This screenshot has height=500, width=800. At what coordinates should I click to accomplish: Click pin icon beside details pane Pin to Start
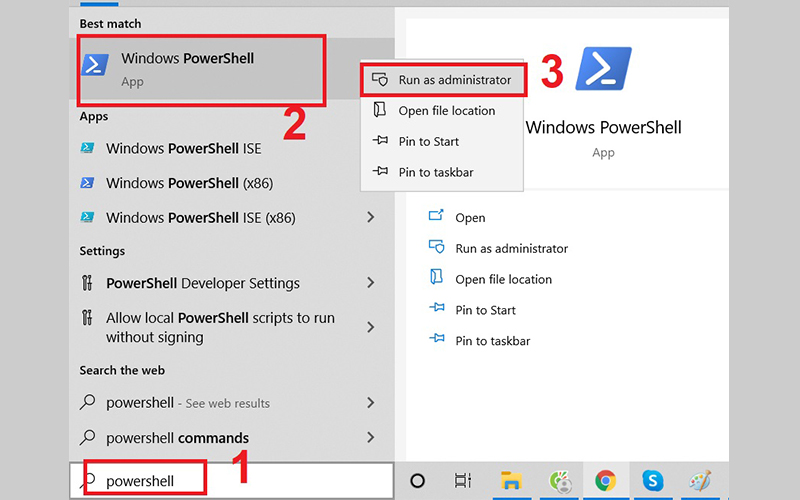tap(437, 308)
